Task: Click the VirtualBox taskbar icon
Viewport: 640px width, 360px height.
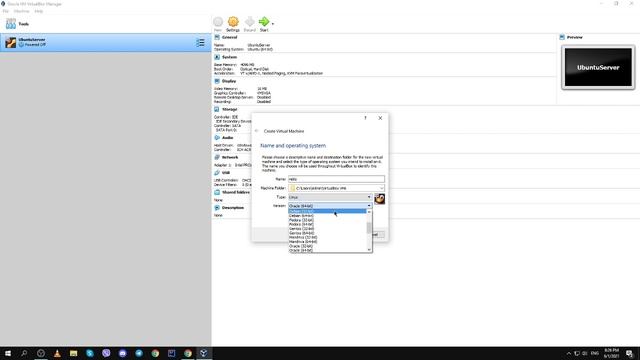Action: click(x=204, y=353)
